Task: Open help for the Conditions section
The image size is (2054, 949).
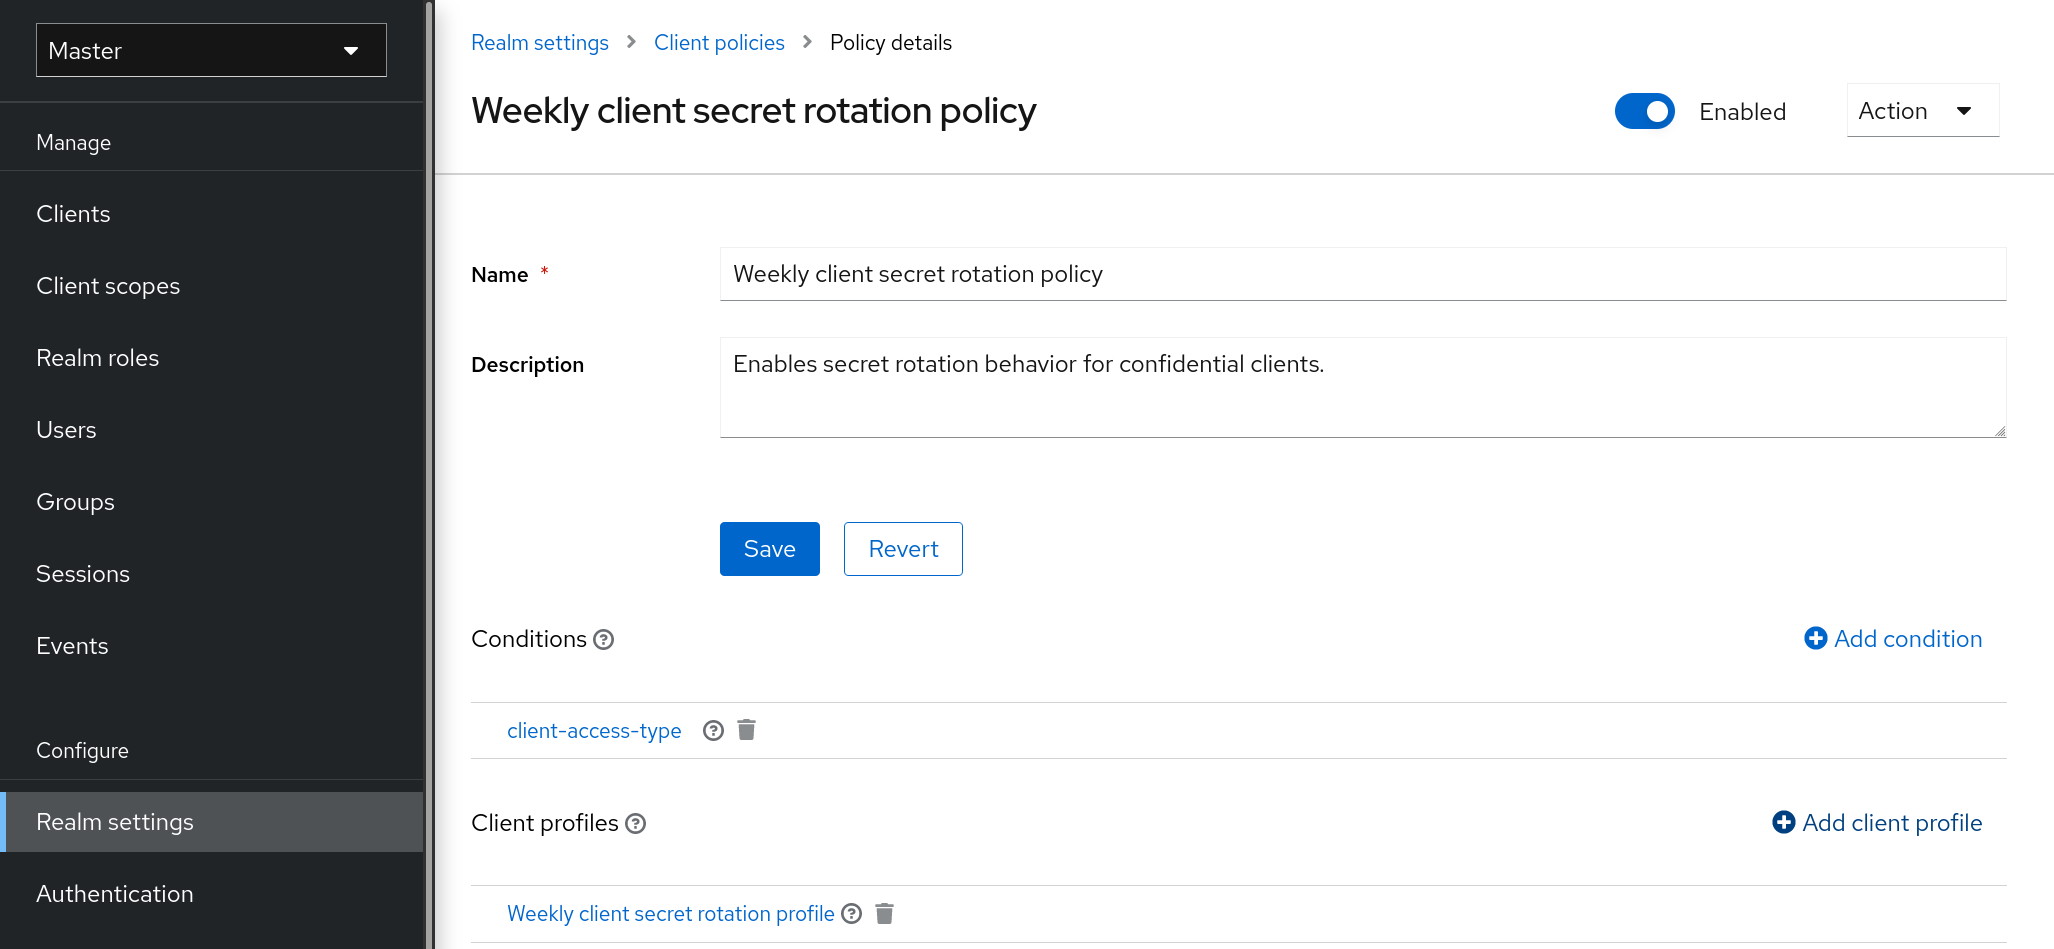Action: pyautogui.click(x=604, y=639)
